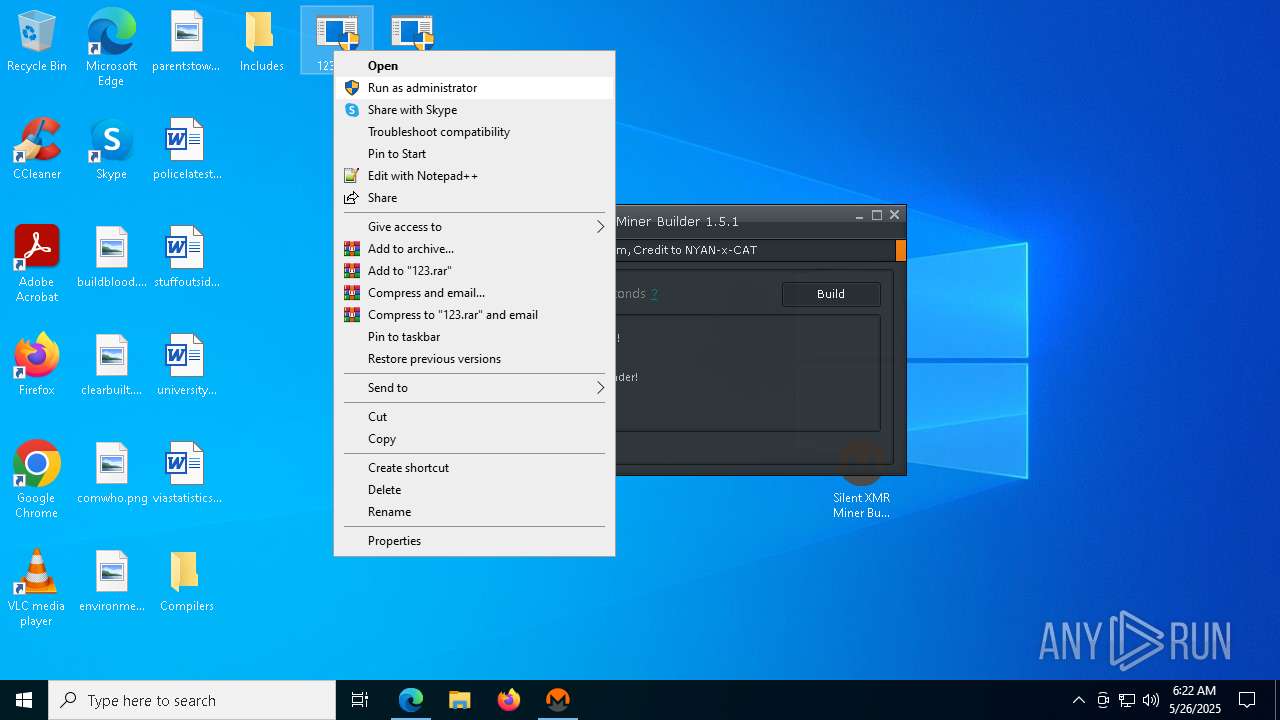This screenshot has height=720, width=1280.
Task: Open the Skype desktop shortcut
Action: (x=111, y=150)
